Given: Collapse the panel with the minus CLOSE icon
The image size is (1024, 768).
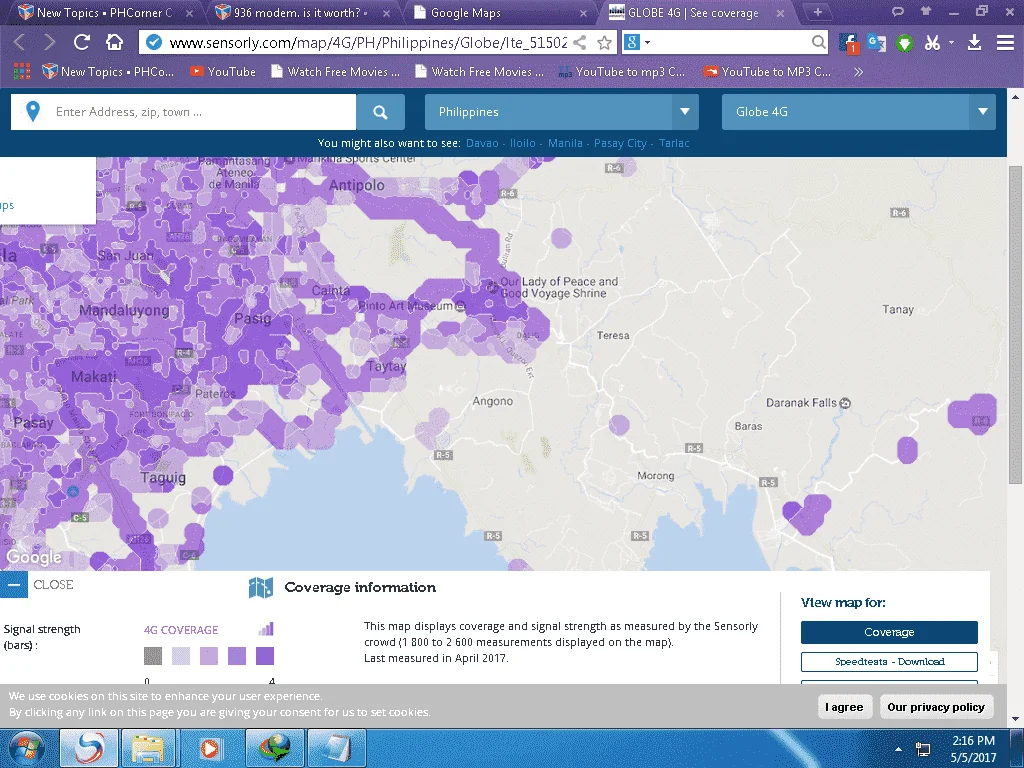Looking at the screenshot, I should [x=14, y=585].
